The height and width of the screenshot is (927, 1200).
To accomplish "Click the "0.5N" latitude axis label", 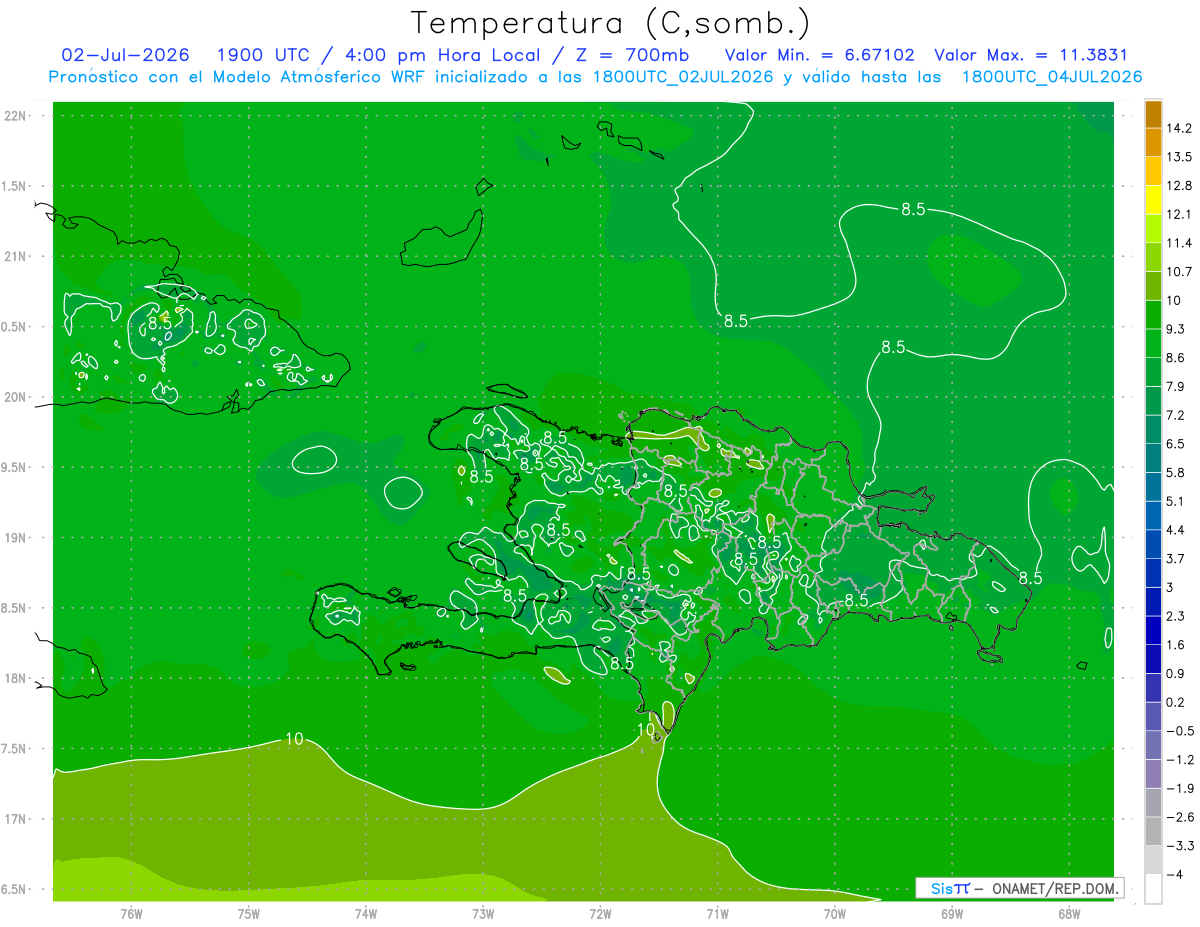I will 15,327.
